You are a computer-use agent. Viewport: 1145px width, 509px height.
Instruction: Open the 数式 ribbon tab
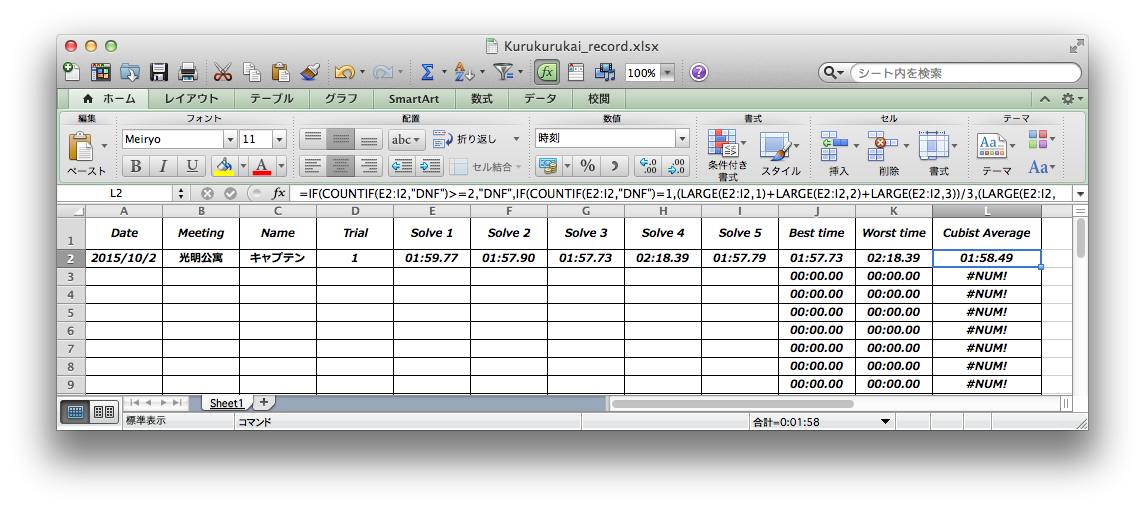[x=482, y=99]
